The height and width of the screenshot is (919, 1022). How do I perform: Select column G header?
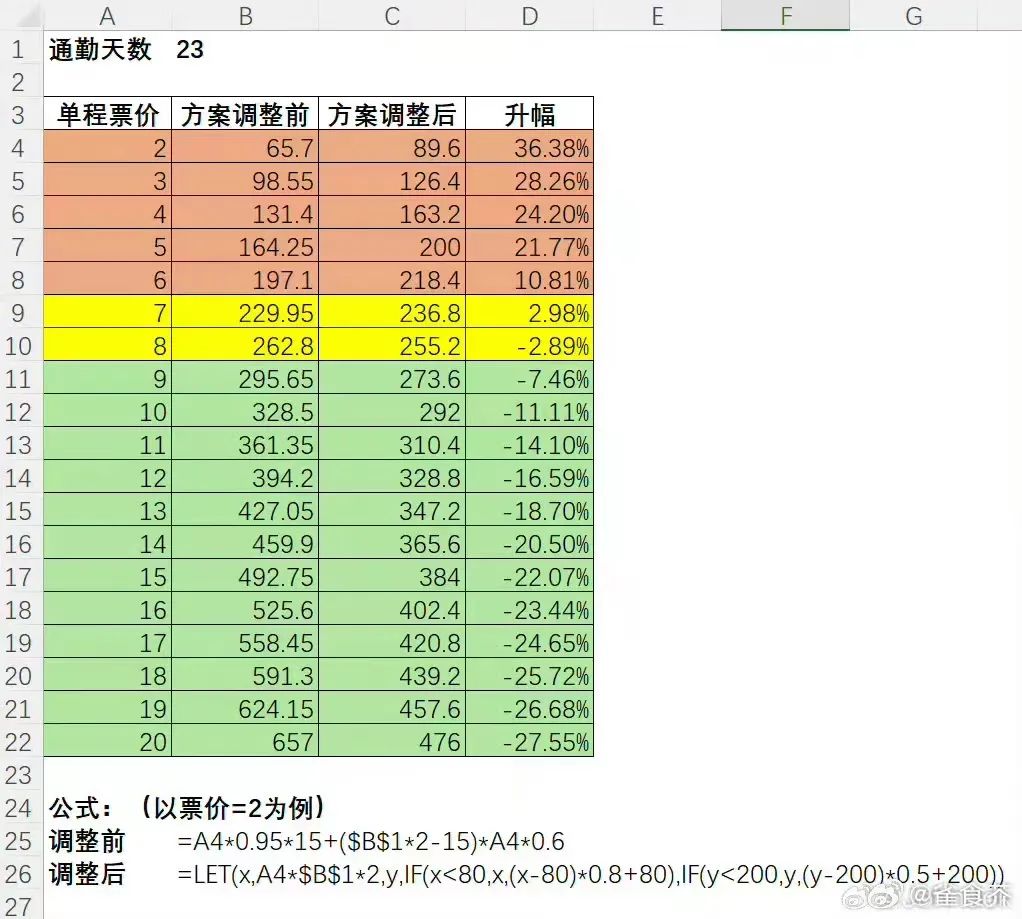pyautogui.click(x=913, y=15)
